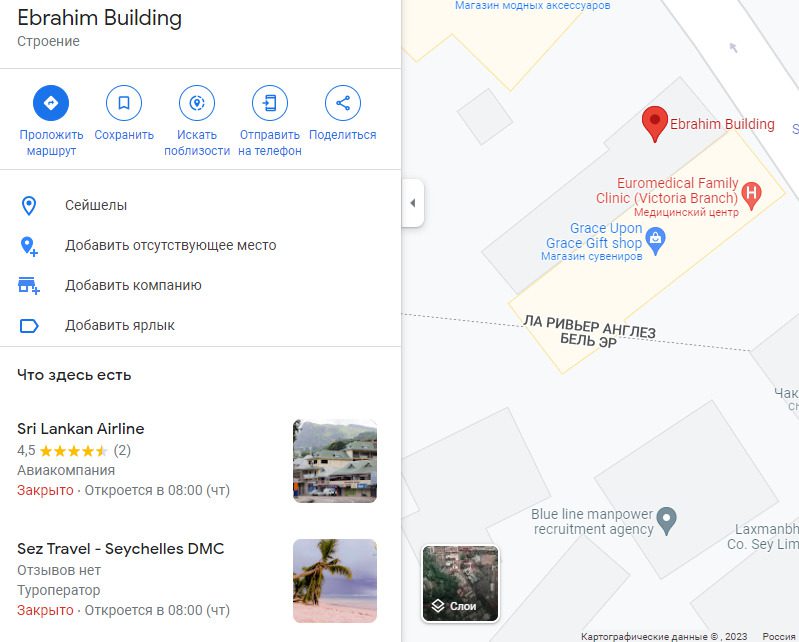Click the red Ebrahim Building map pin

(x=655, y=124)
